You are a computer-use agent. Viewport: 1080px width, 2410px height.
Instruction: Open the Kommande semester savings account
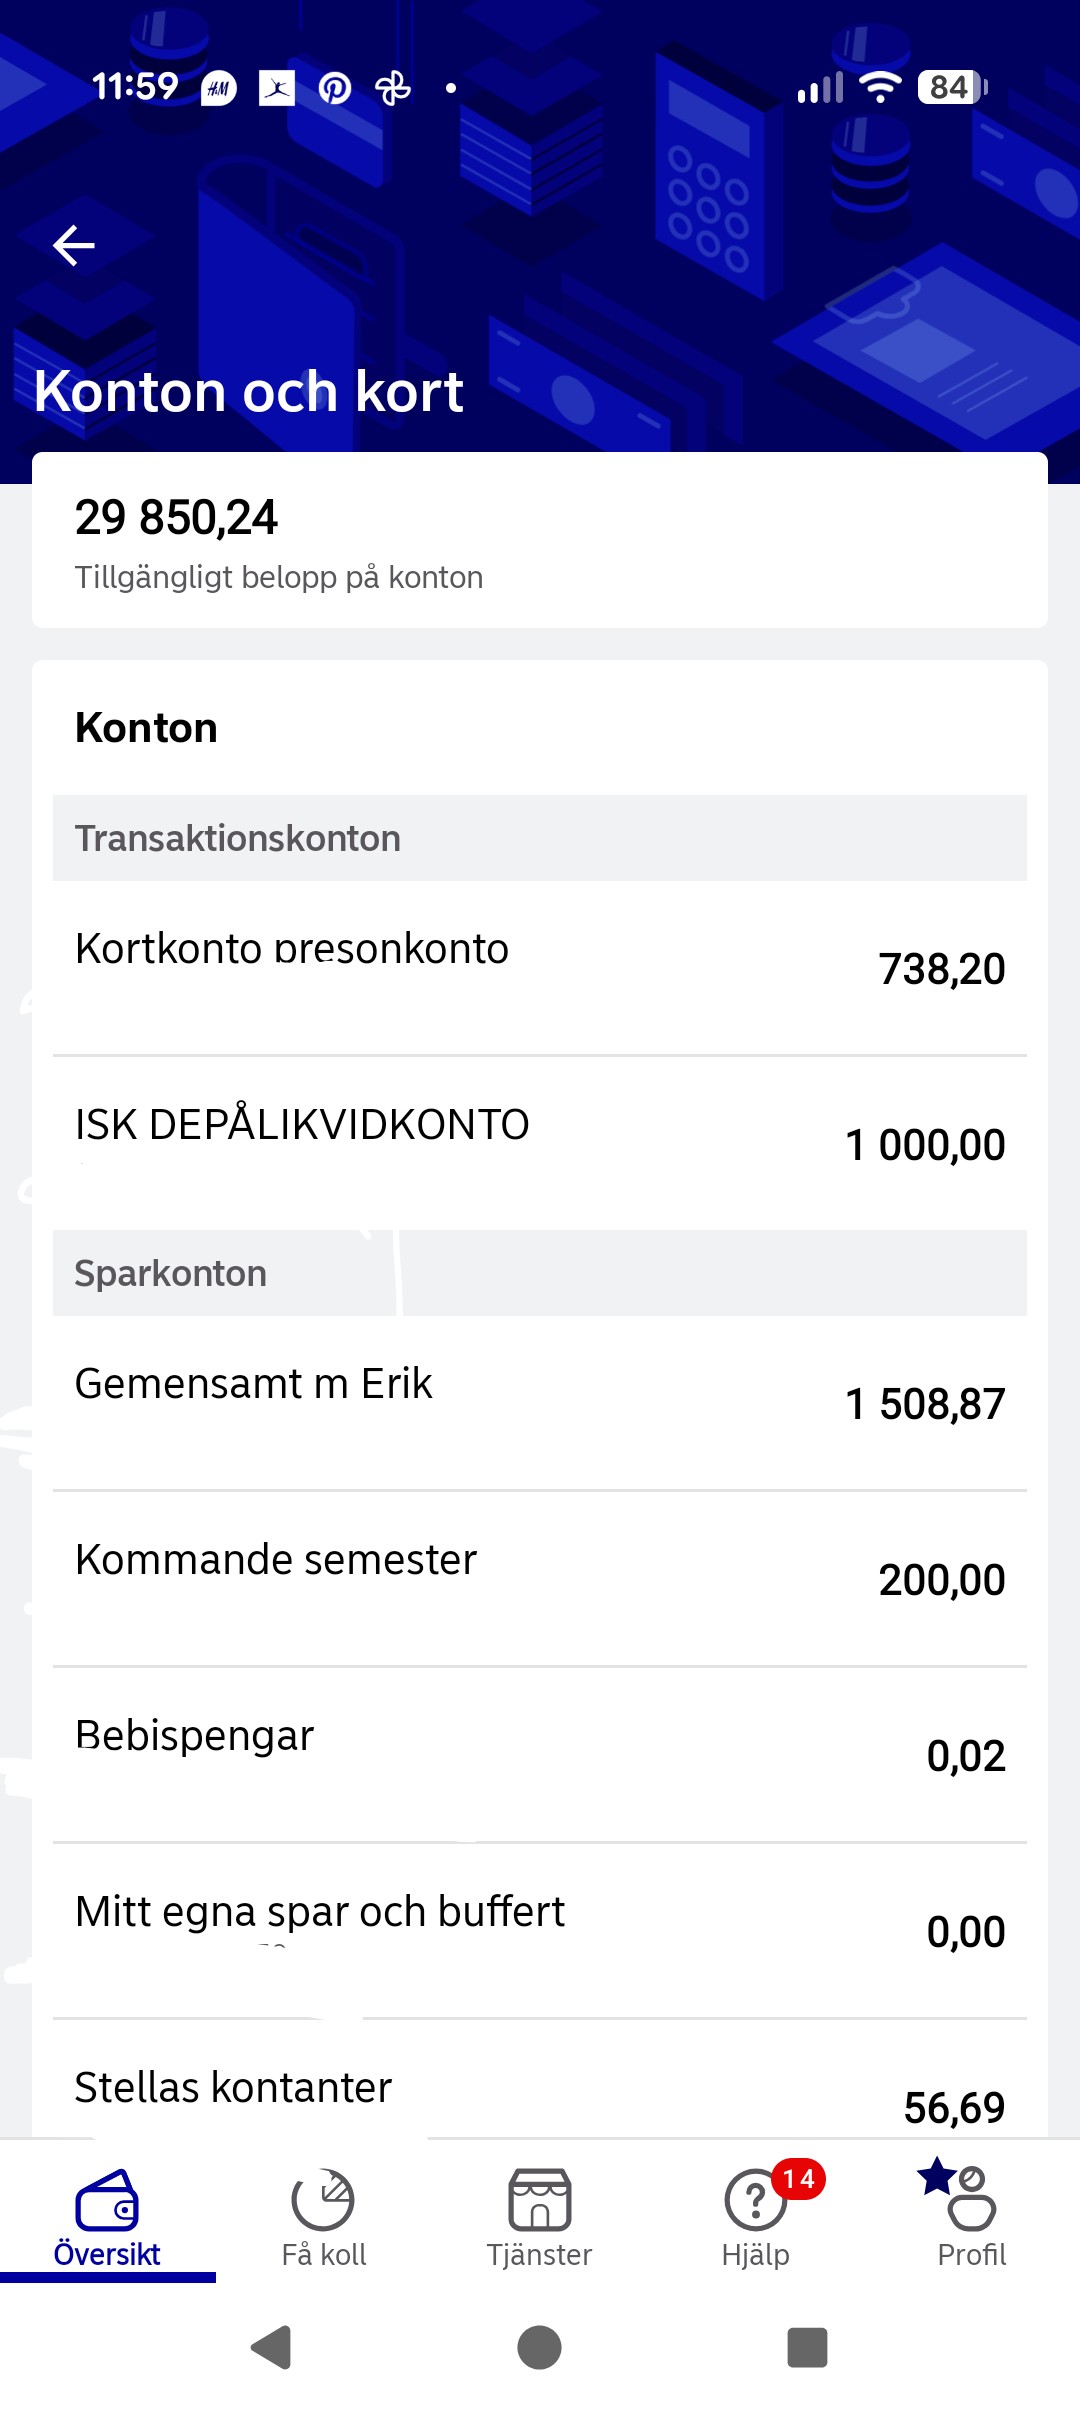(x=540, y=1578)
